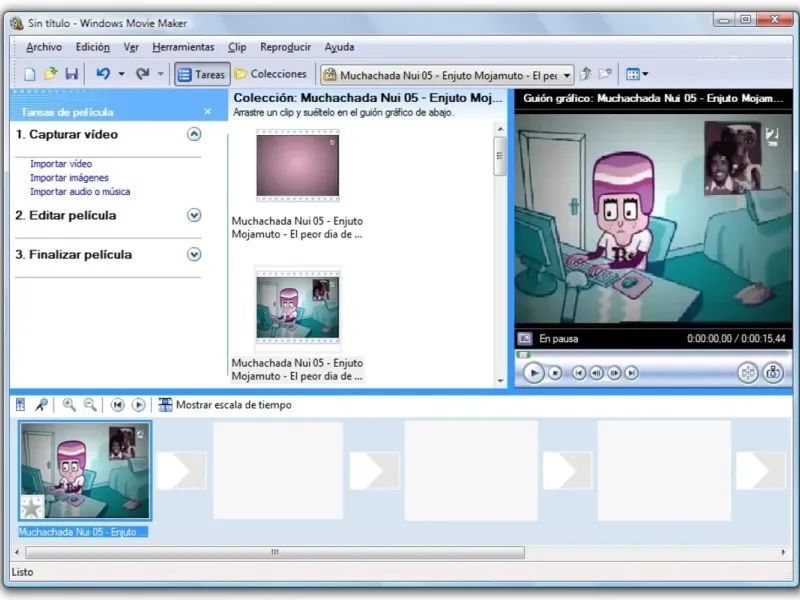Image resolution: width=800 pixels, height=600 pixels.
Task: Toggle the Colecciones pane view
Action: (270, 74)
